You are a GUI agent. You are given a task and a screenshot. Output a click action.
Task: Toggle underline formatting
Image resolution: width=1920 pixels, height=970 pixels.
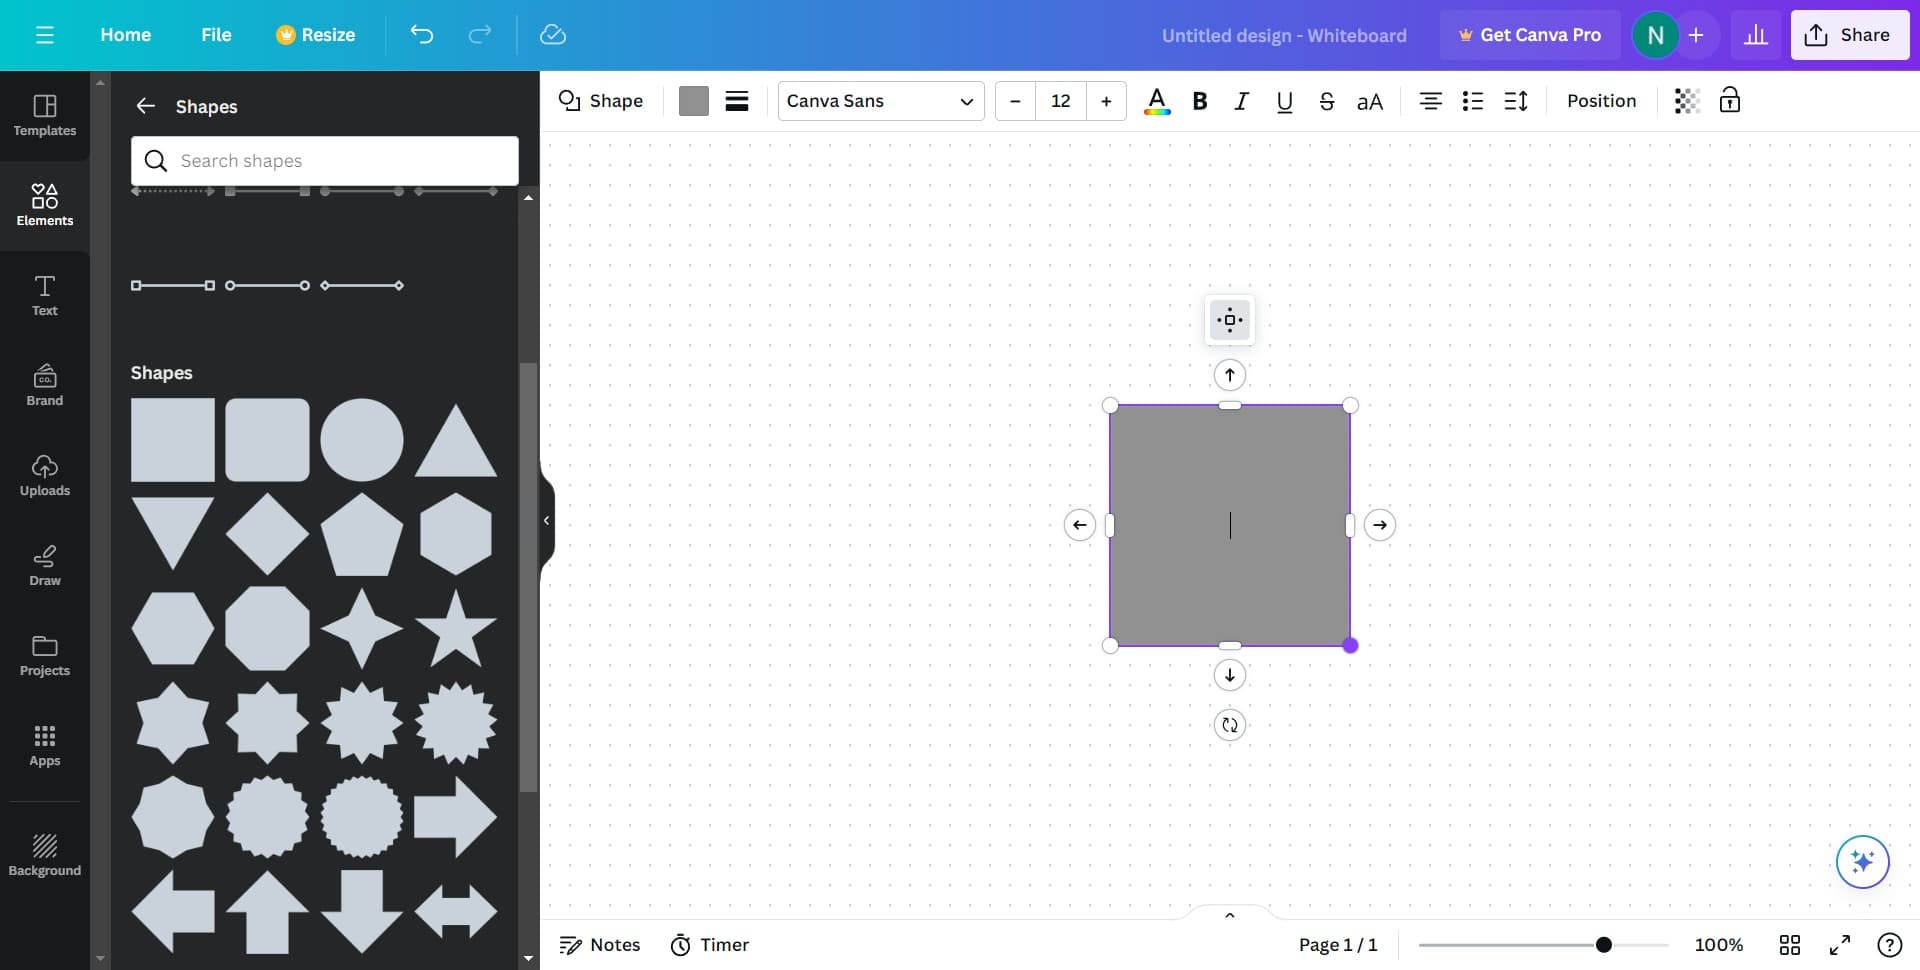tap(1284, 101)
